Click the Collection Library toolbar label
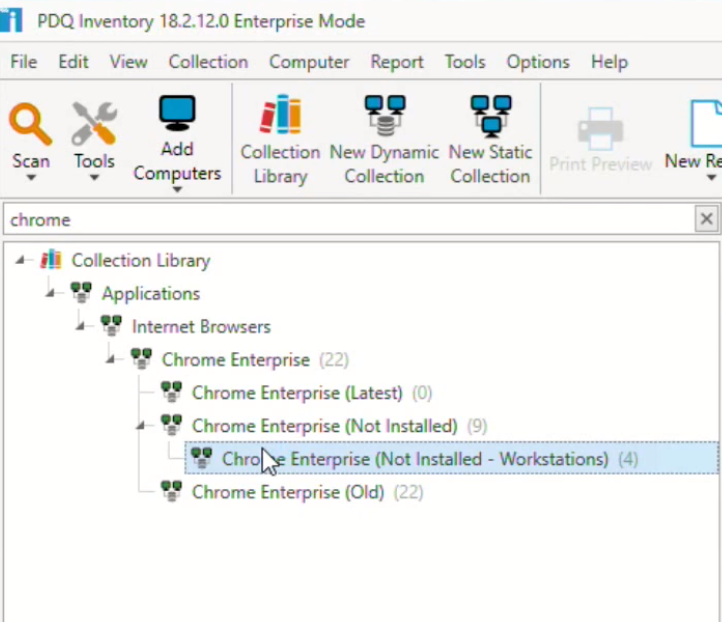The width and height of the screenshot is (722, 622). click(280, 164)
